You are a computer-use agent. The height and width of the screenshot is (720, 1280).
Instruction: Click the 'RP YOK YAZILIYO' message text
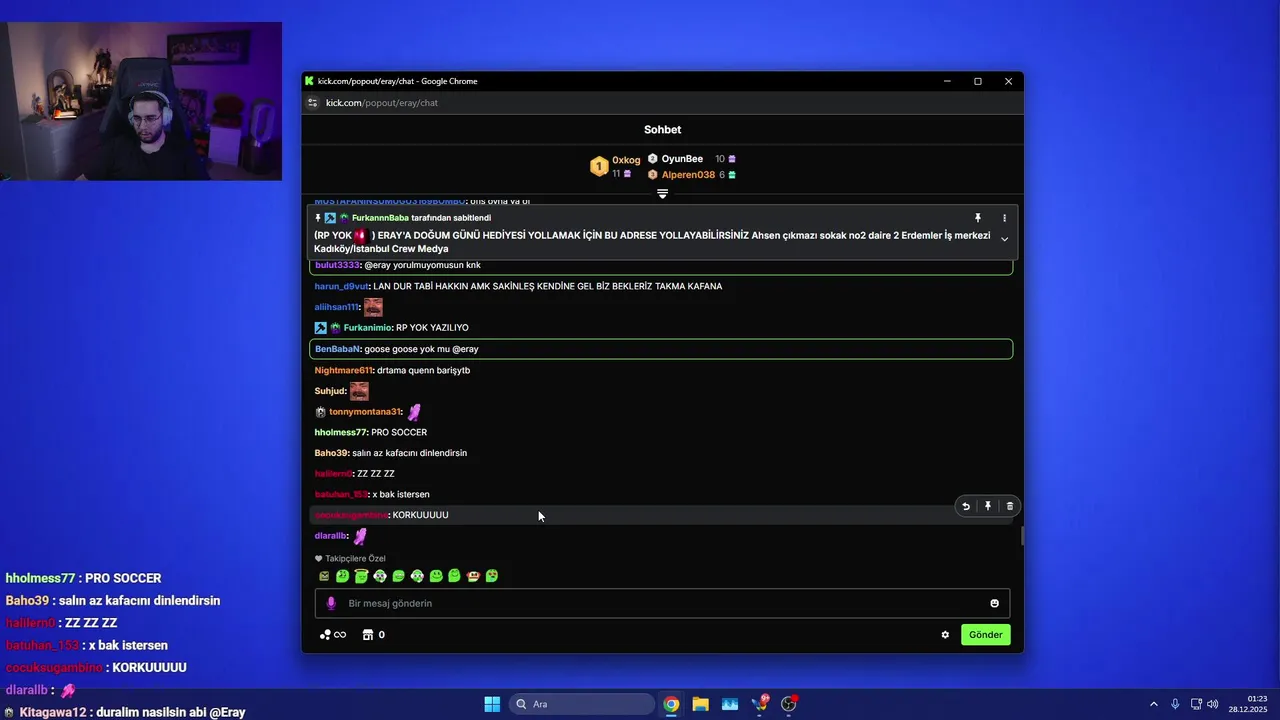click(432, 328)
